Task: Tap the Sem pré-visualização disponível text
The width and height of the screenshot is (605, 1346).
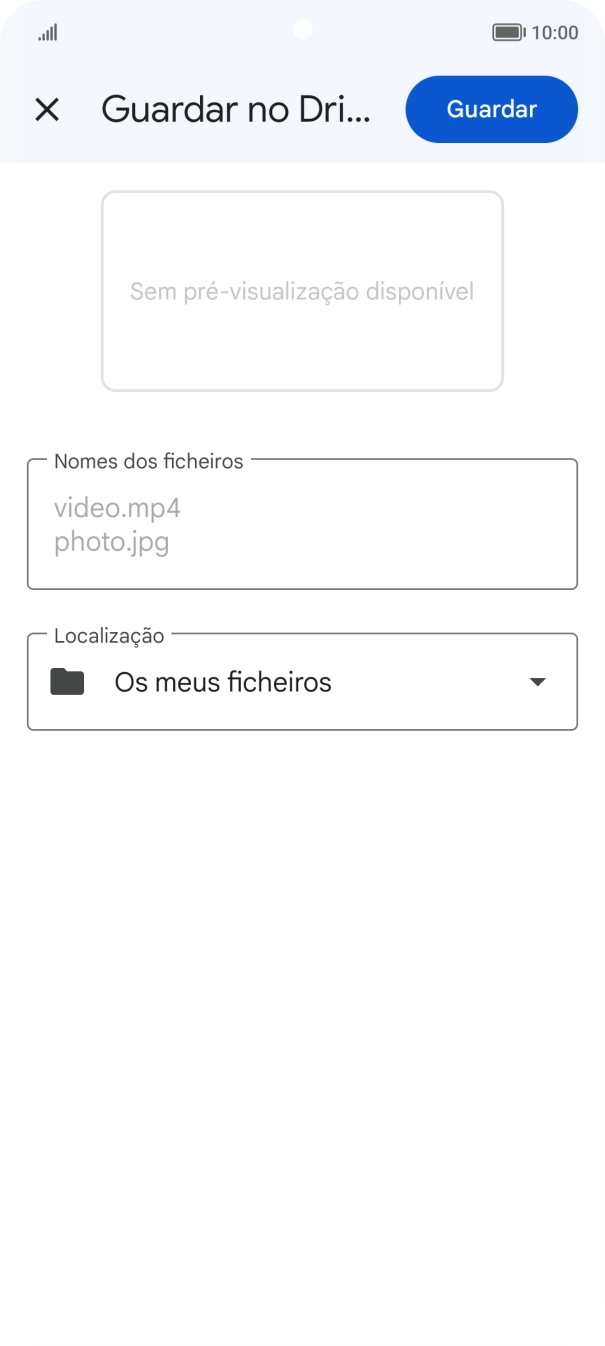Action: click(x=302, y=292)
